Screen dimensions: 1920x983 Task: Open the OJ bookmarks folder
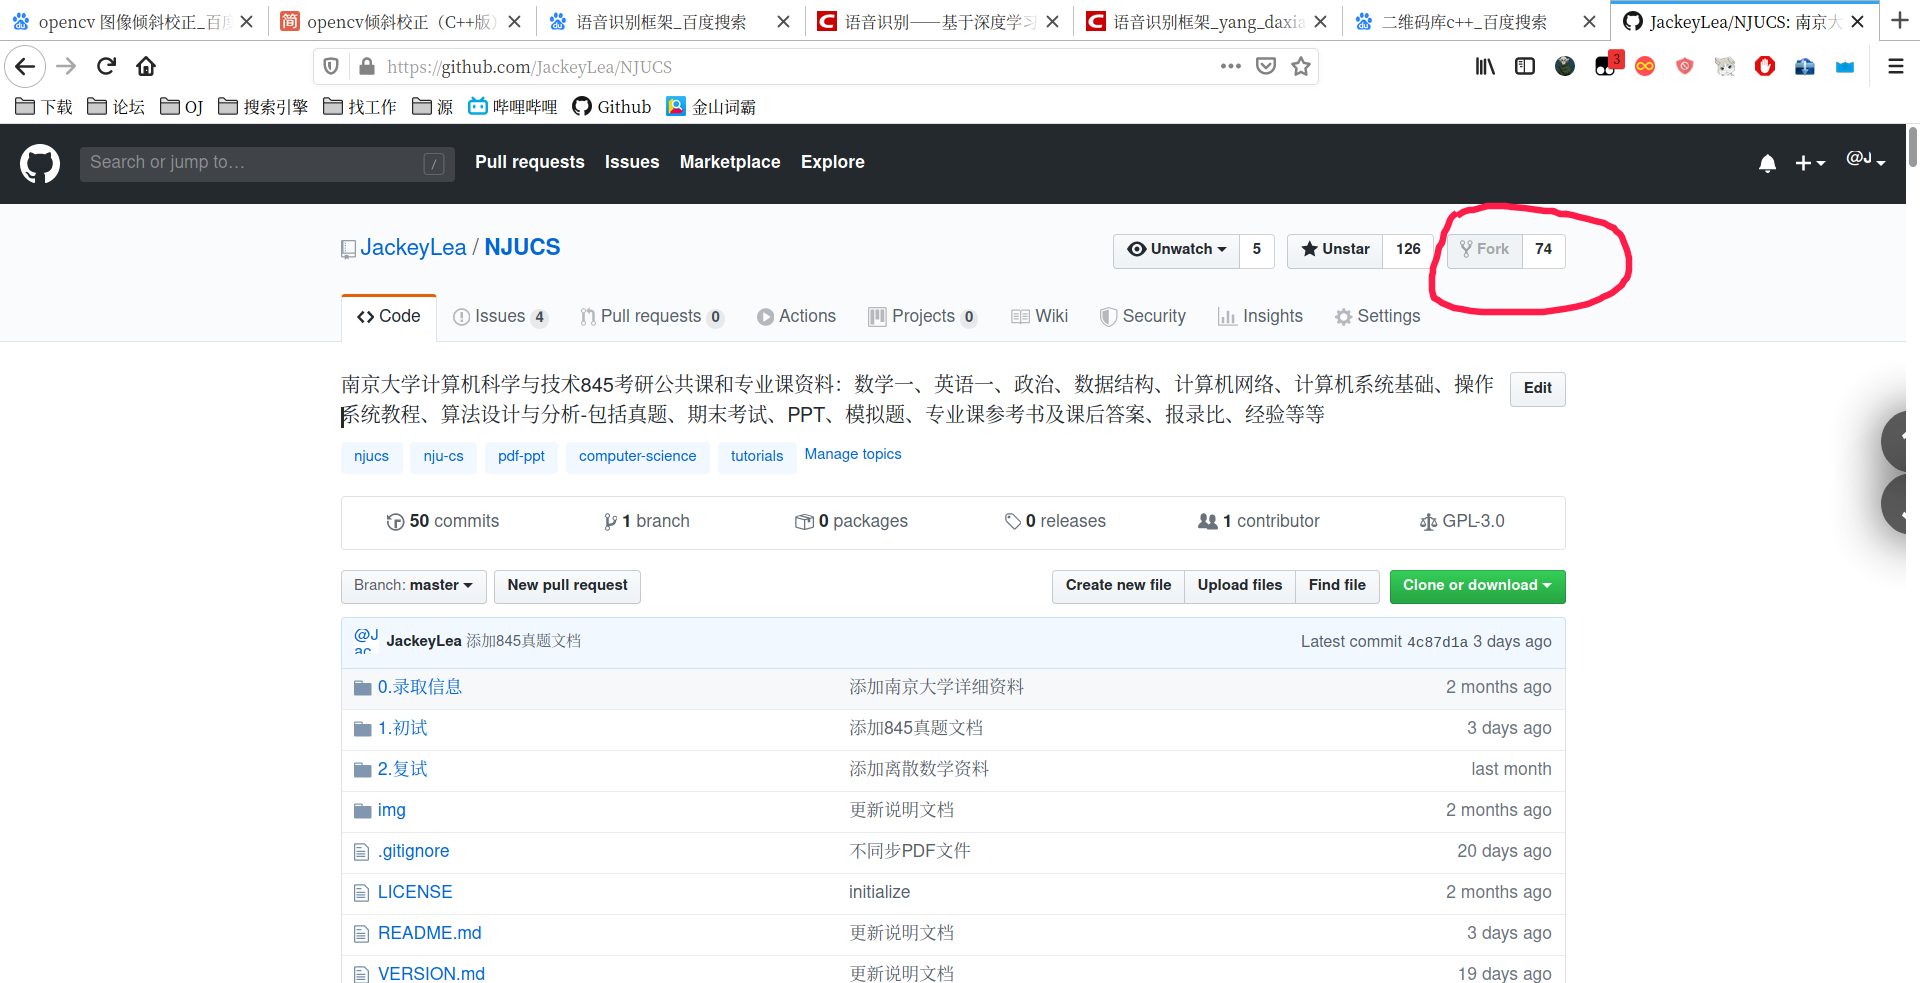point(181,107)
